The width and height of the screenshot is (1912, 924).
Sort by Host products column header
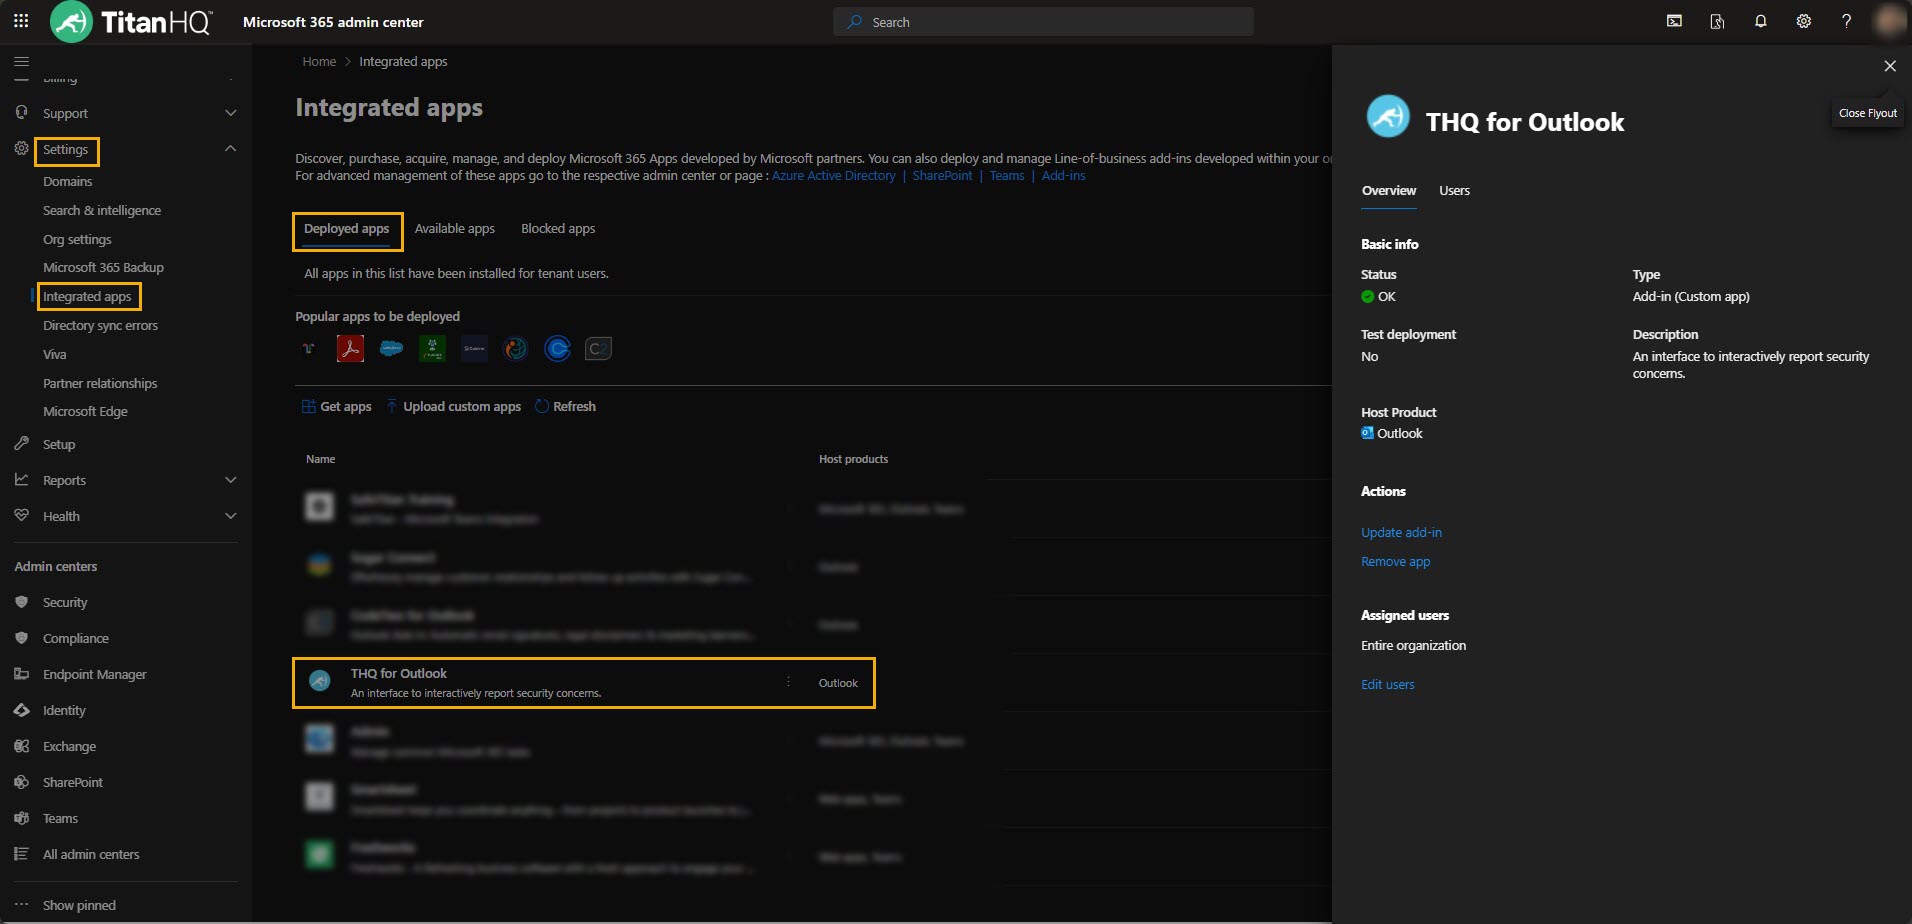click(x=853, y=459)
